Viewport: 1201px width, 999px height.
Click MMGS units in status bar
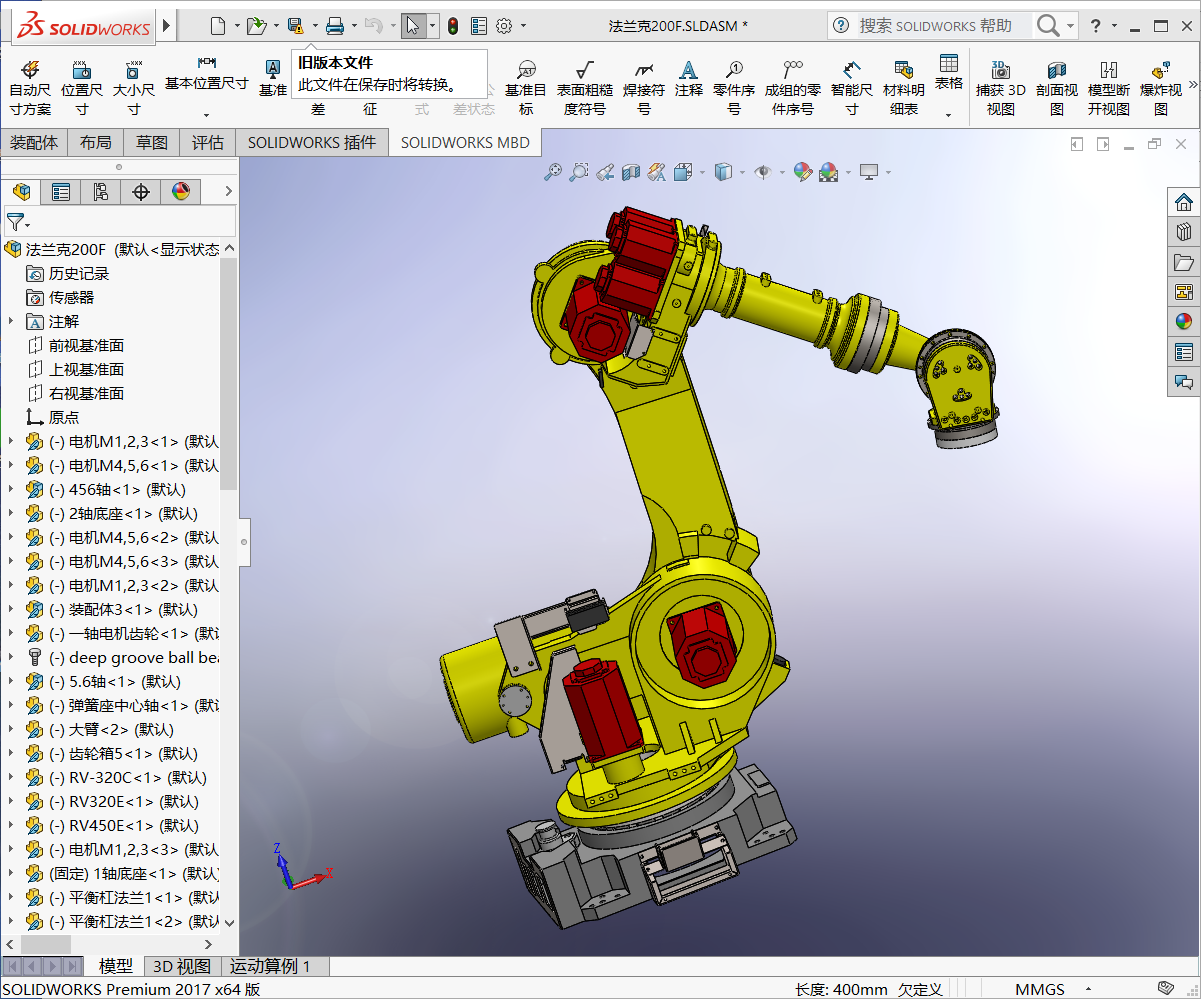(x=1040, y=989)
